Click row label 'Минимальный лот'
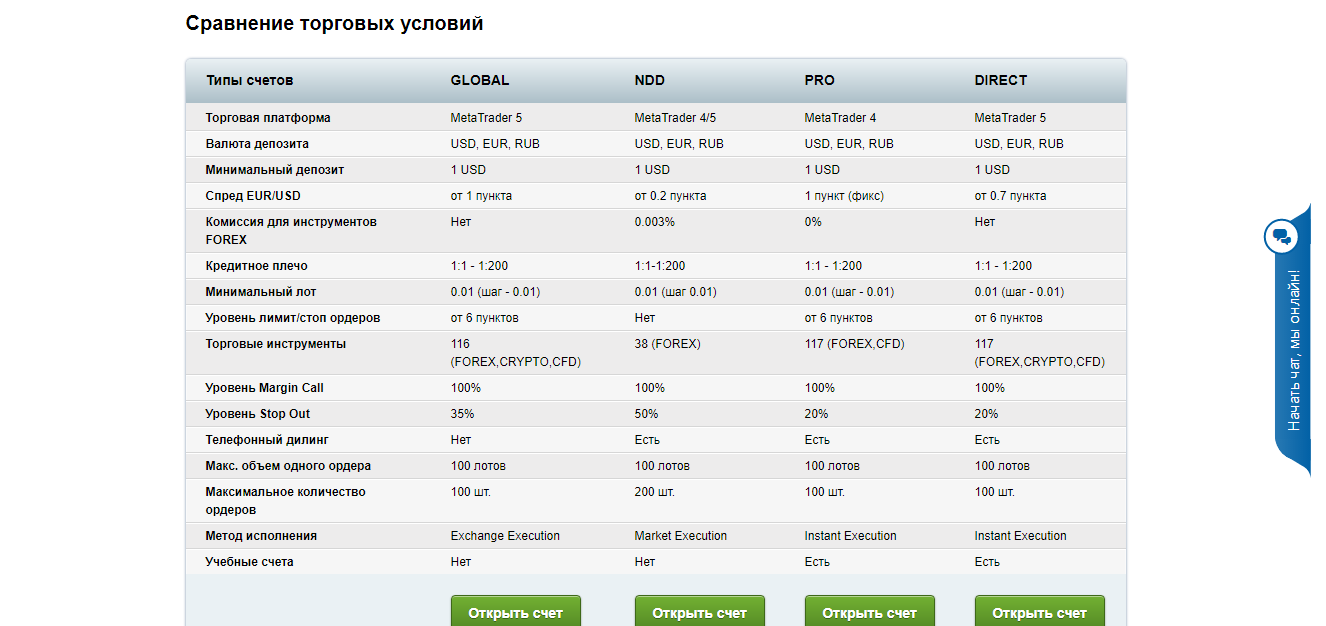 click(261, 292)
